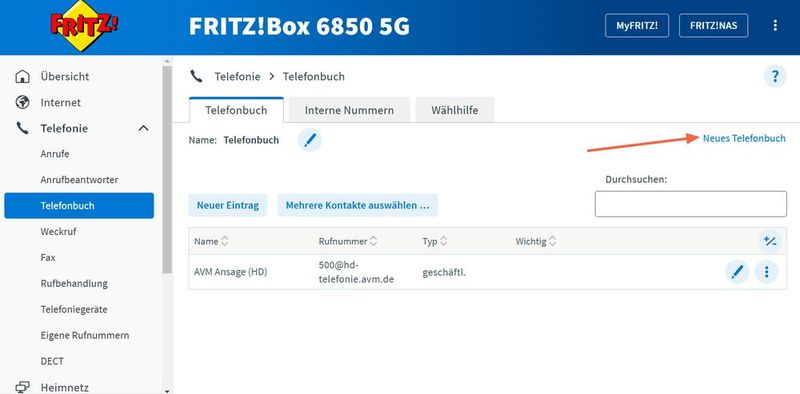Click the Durchsuchen search field
This screenshot has height=394, width=800.
[691, 204]
